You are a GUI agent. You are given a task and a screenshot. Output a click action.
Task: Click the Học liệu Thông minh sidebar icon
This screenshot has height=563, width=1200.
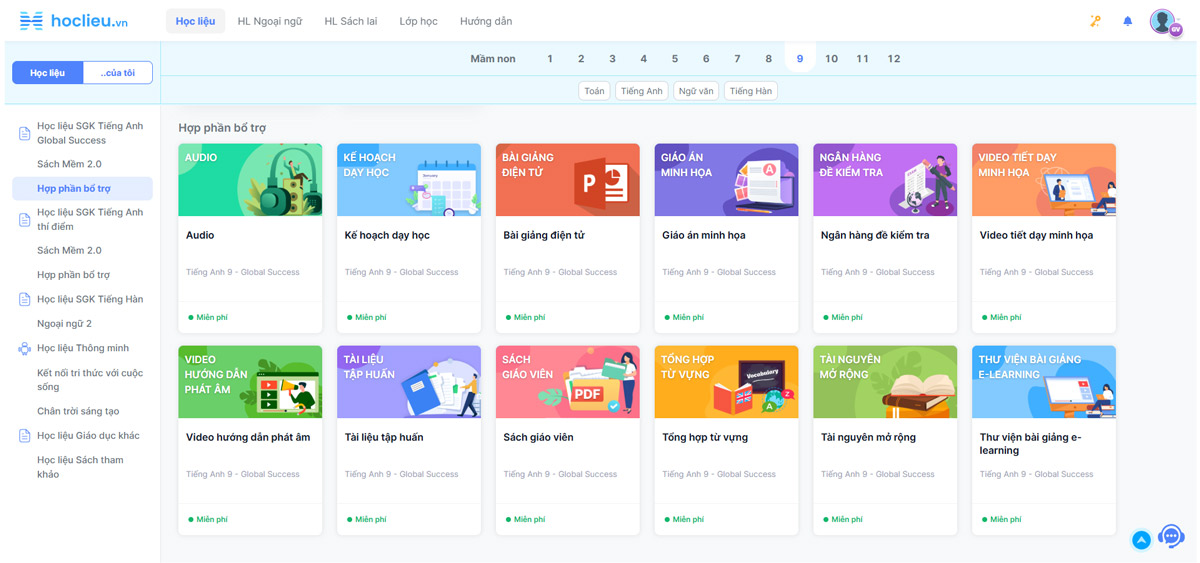click(25, 348)
